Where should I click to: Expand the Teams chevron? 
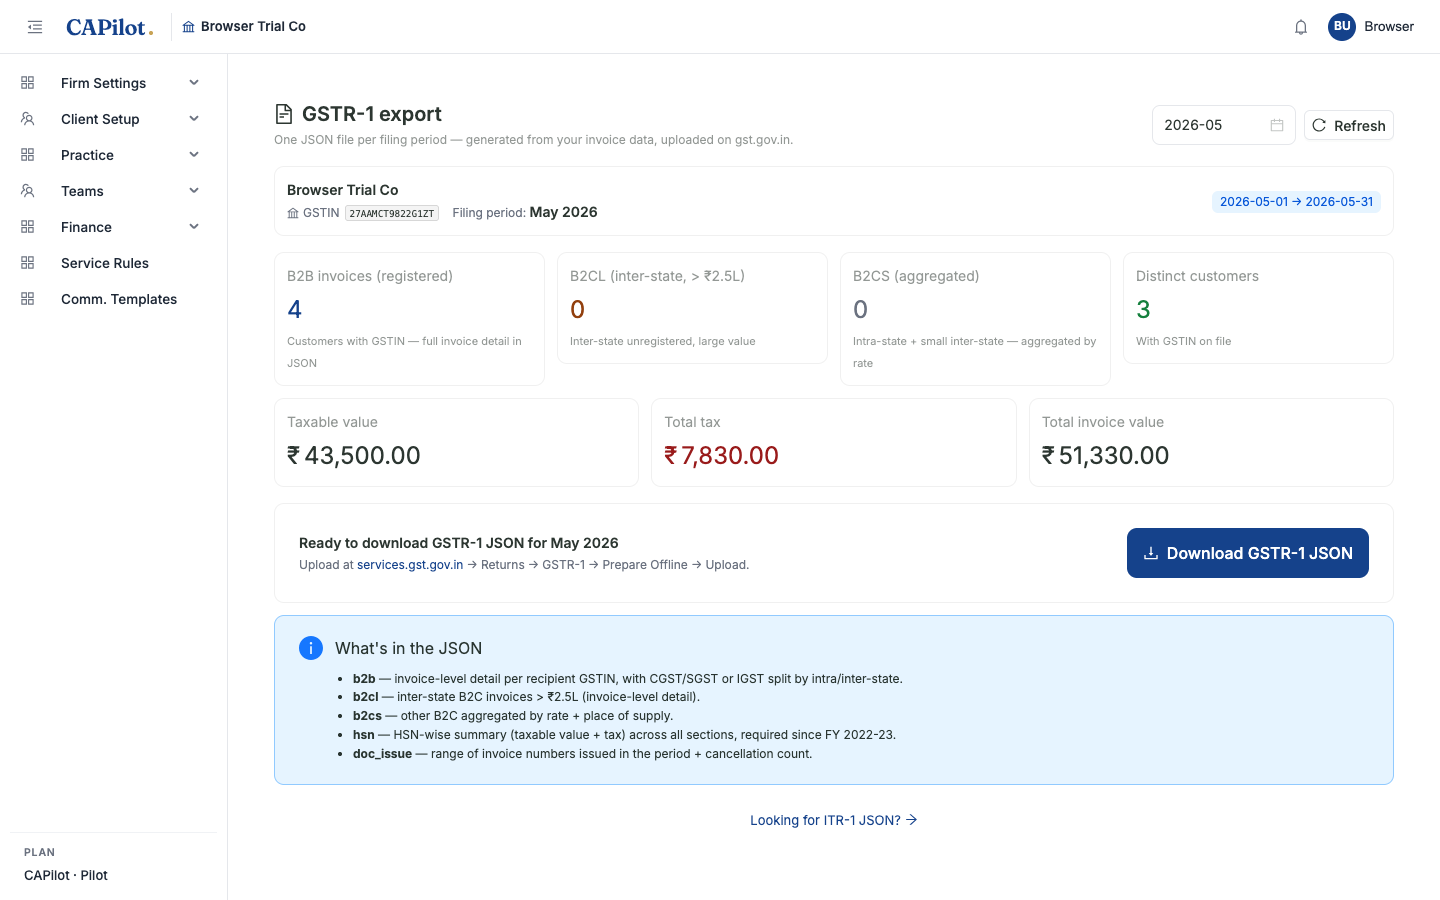(194, 191)
